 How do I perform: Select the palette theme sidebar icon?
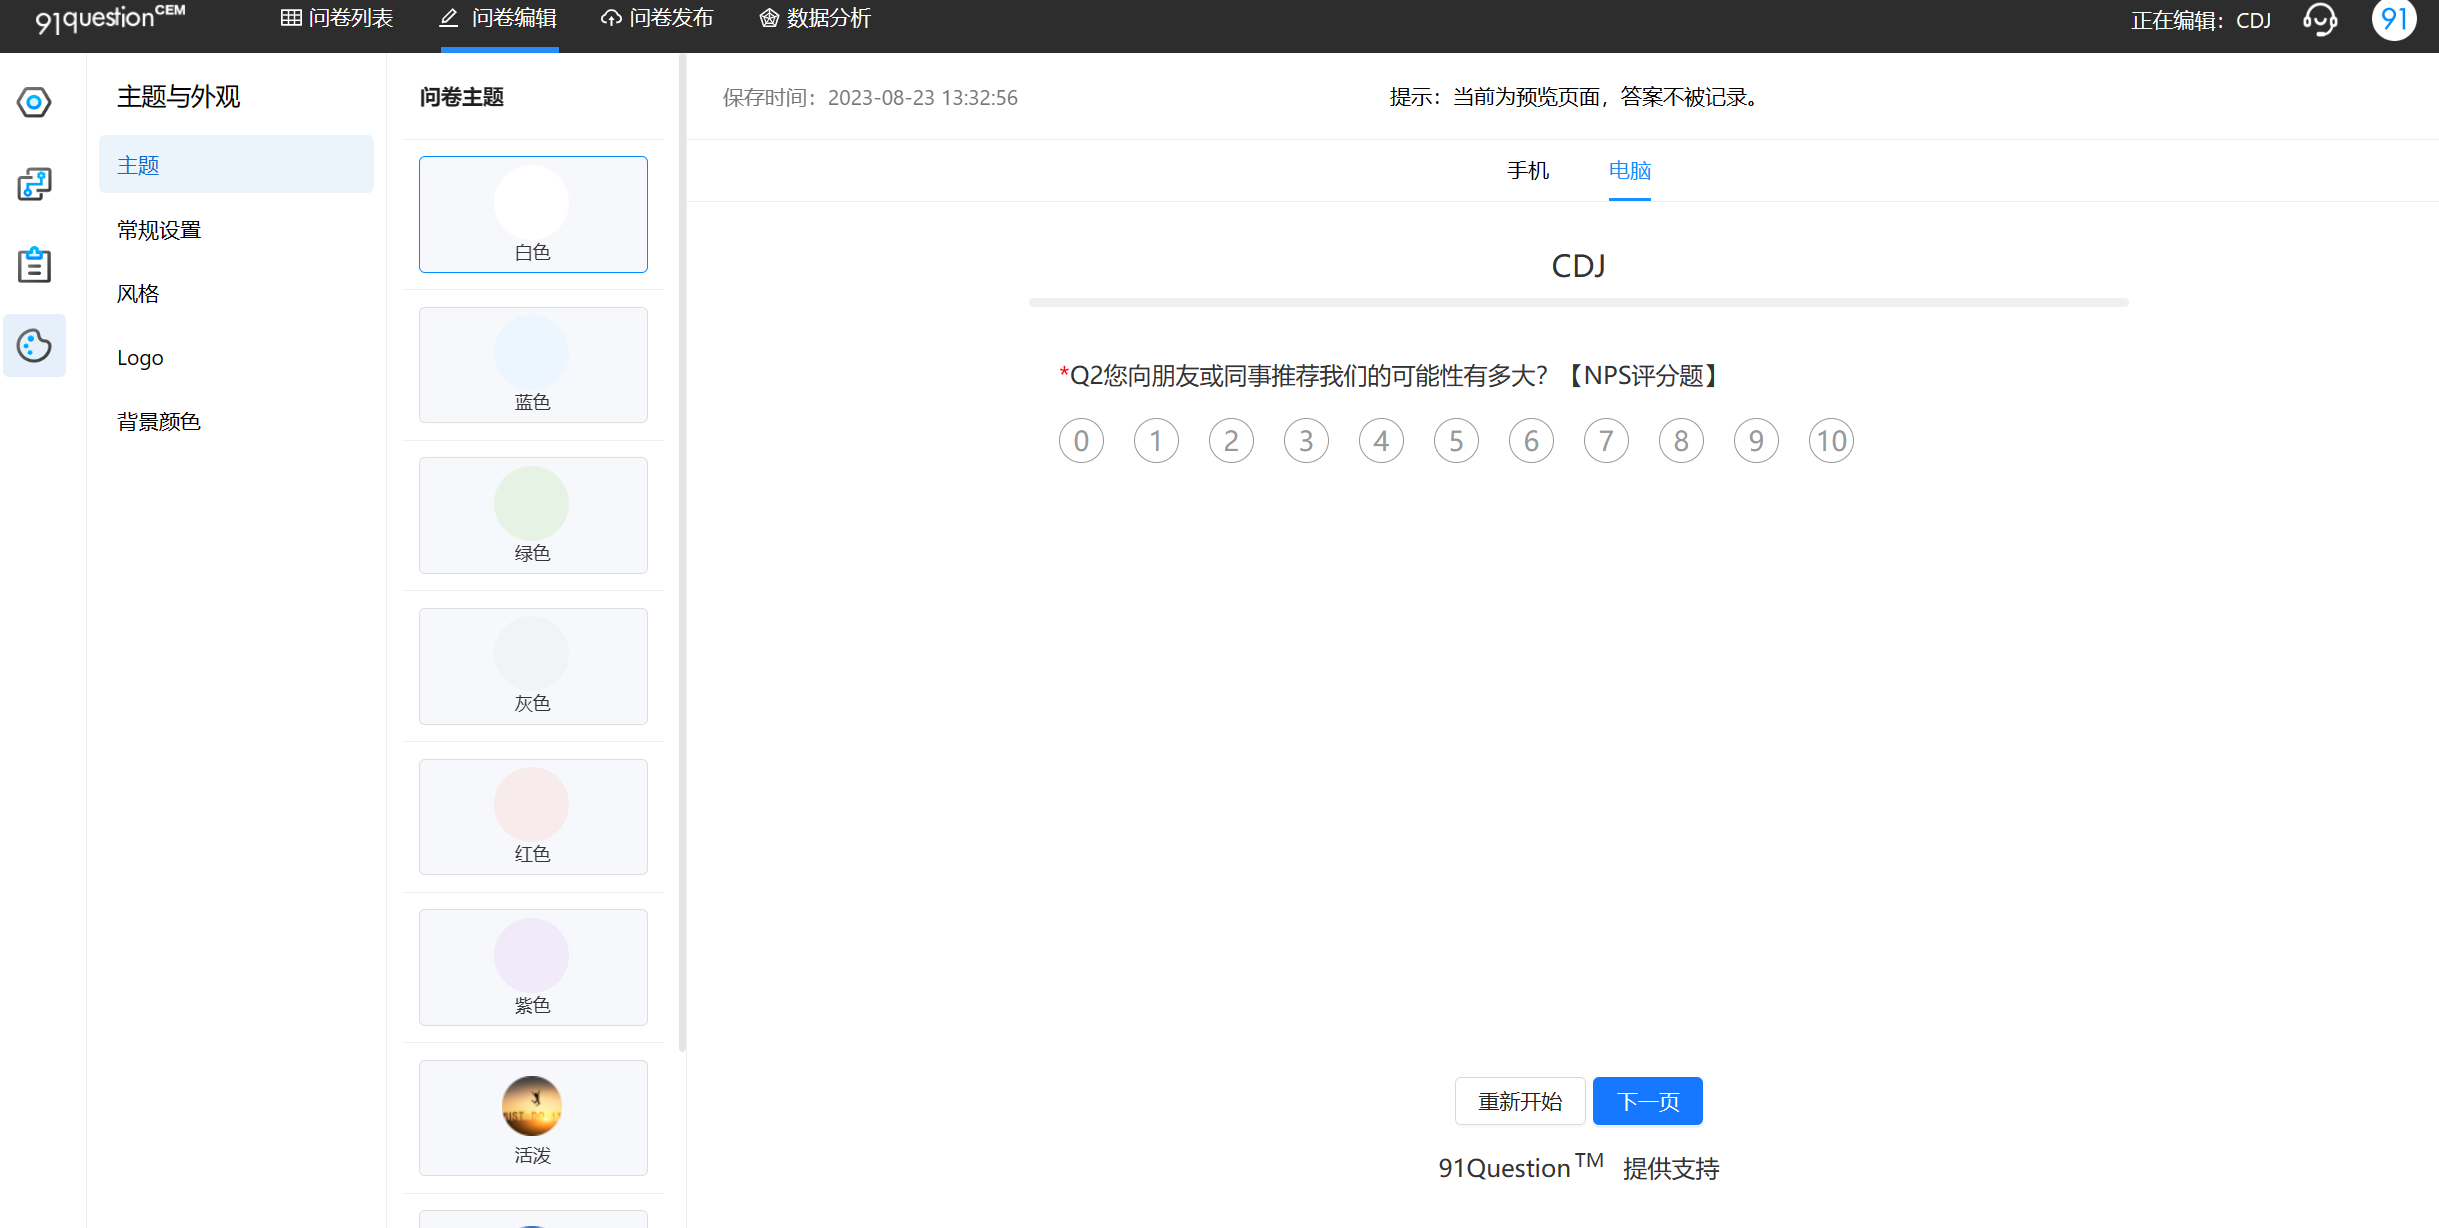pos(34,346)
